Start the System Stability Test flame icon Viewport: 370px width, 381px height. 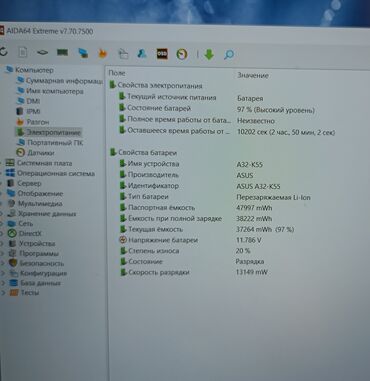click(103, 53)
